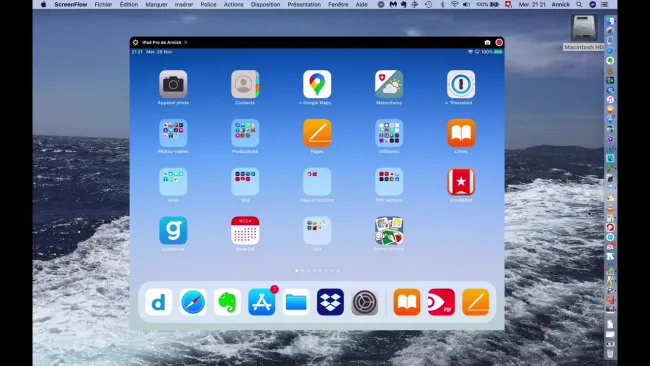The width and height of the screenshot is (650, 366).
Task: Open the Insérer menu
Action: pyautogui.click(x=184, y=5)
